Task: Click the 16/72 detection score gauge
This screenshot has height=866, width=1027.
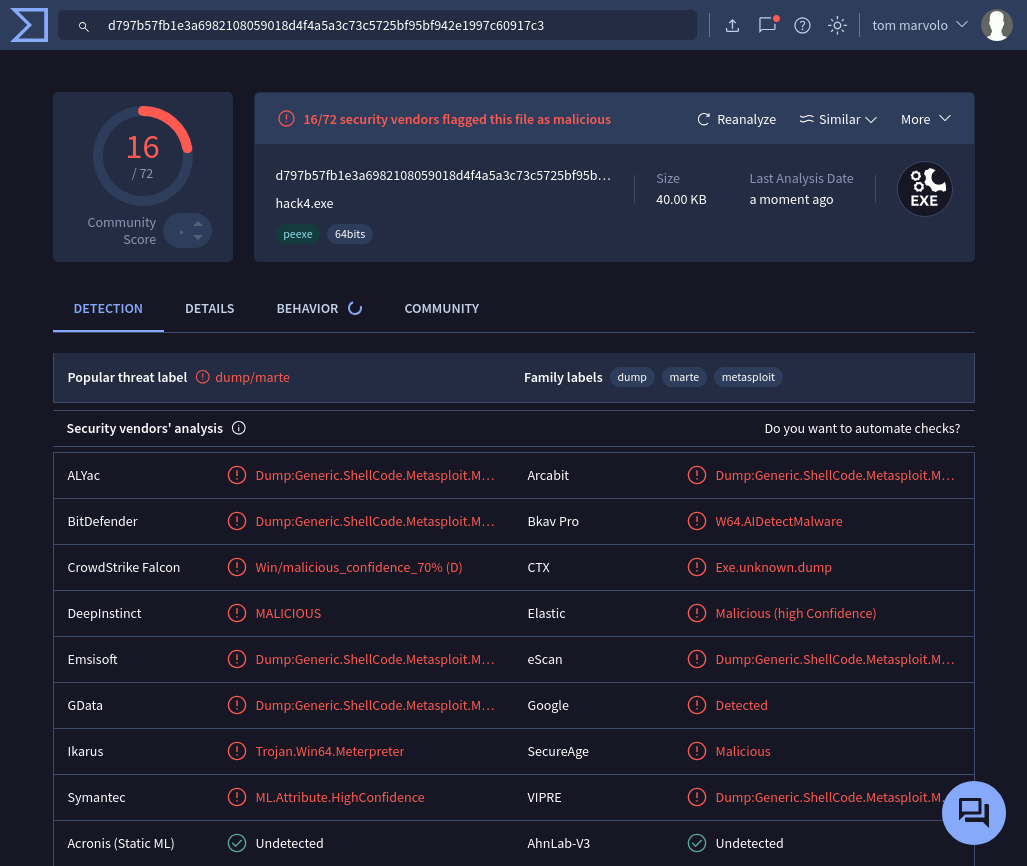Action: click(x=143, y=156)
